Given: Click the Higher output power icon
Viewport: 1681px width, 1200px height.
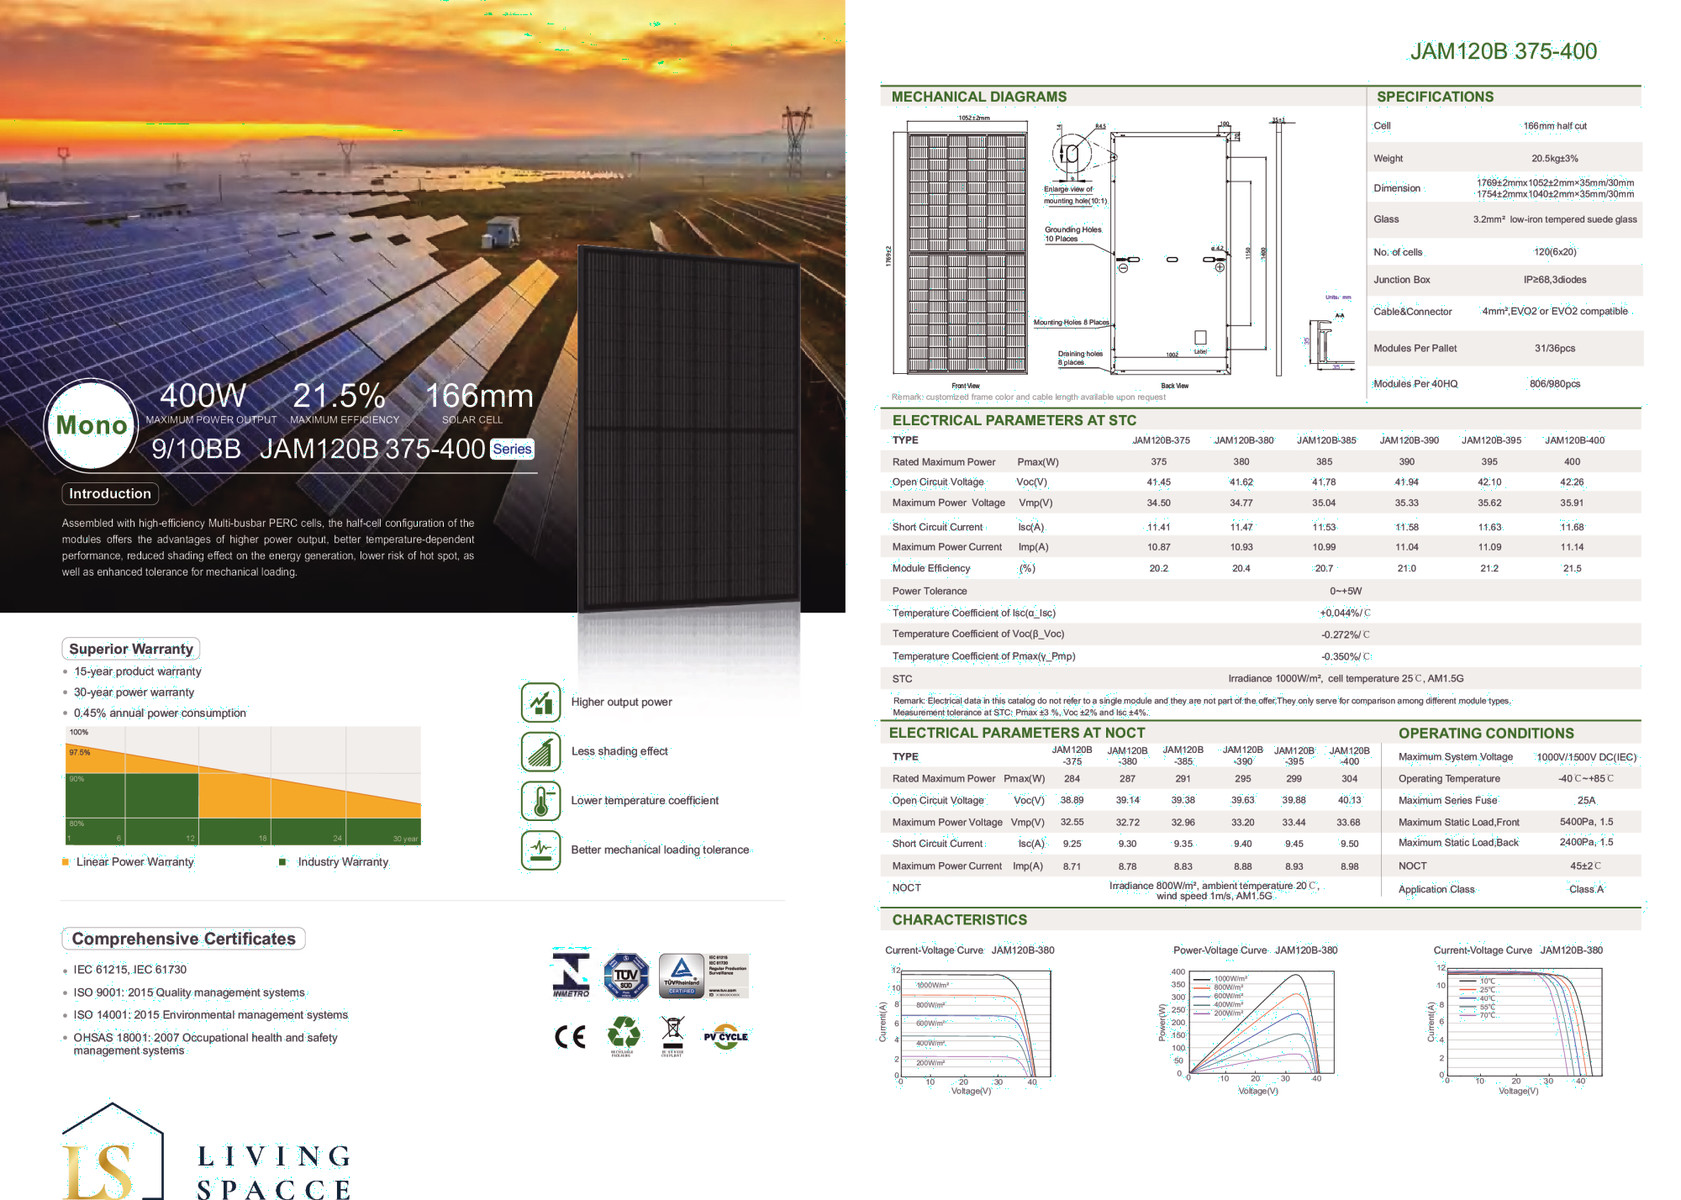Looking at the screenshot, I should pyautogui.click(x=540, y=702).
